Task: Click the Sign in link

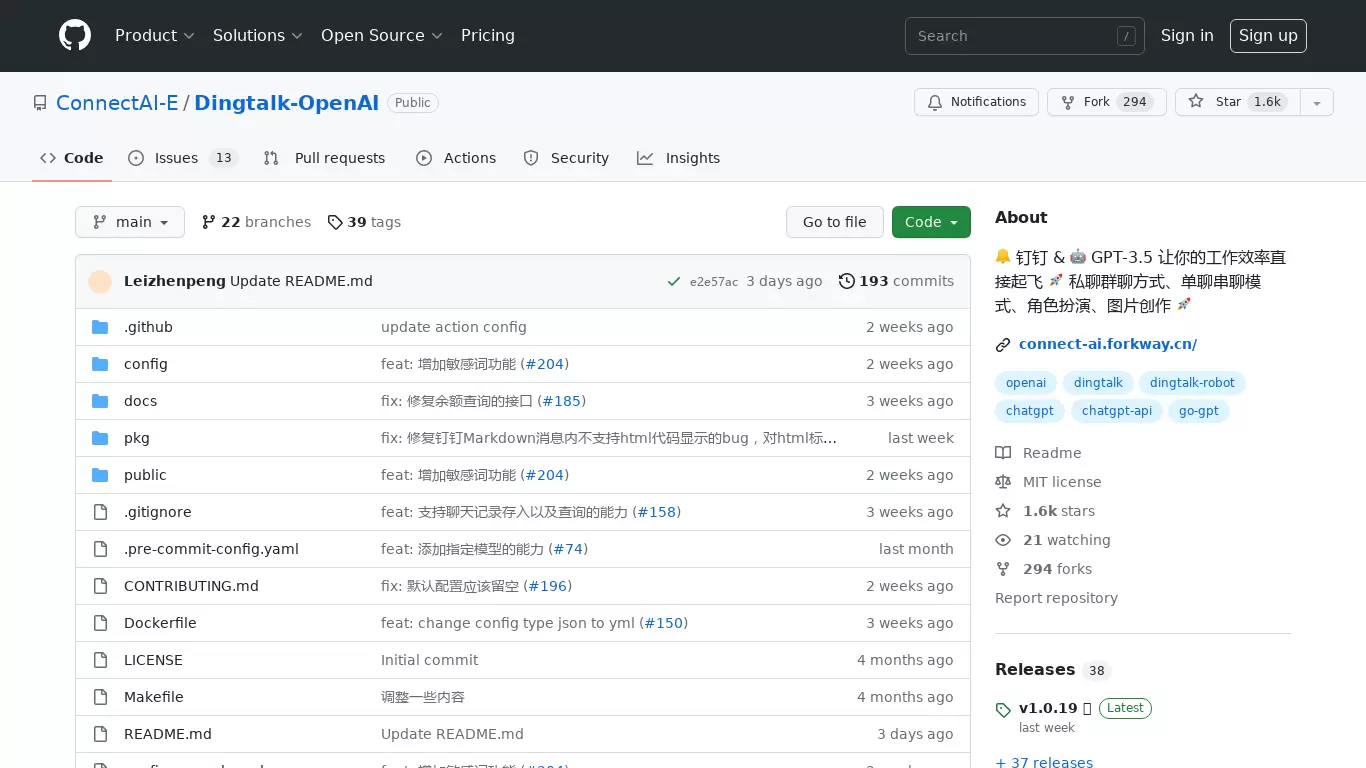Action: tap(1187, 36)
